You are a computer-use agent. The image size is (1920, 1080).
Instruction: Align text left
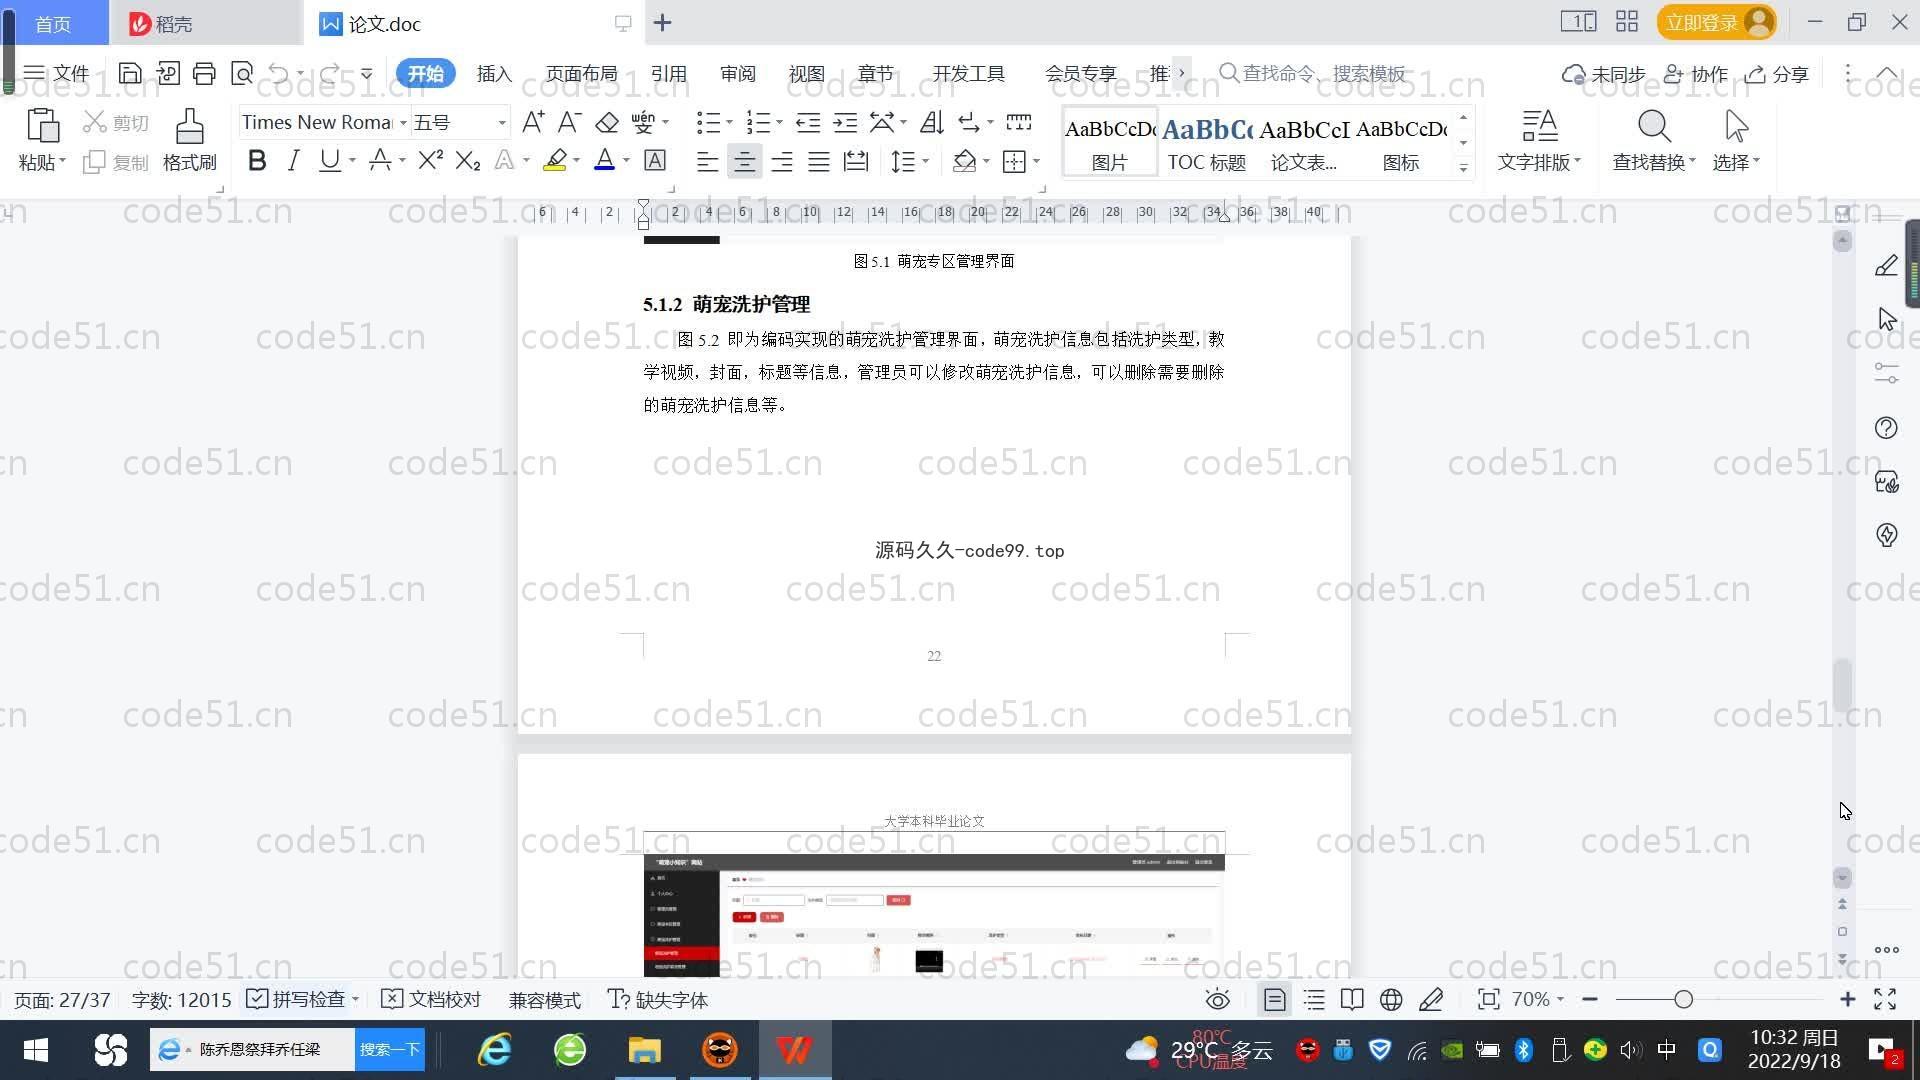tap(707, 161)
